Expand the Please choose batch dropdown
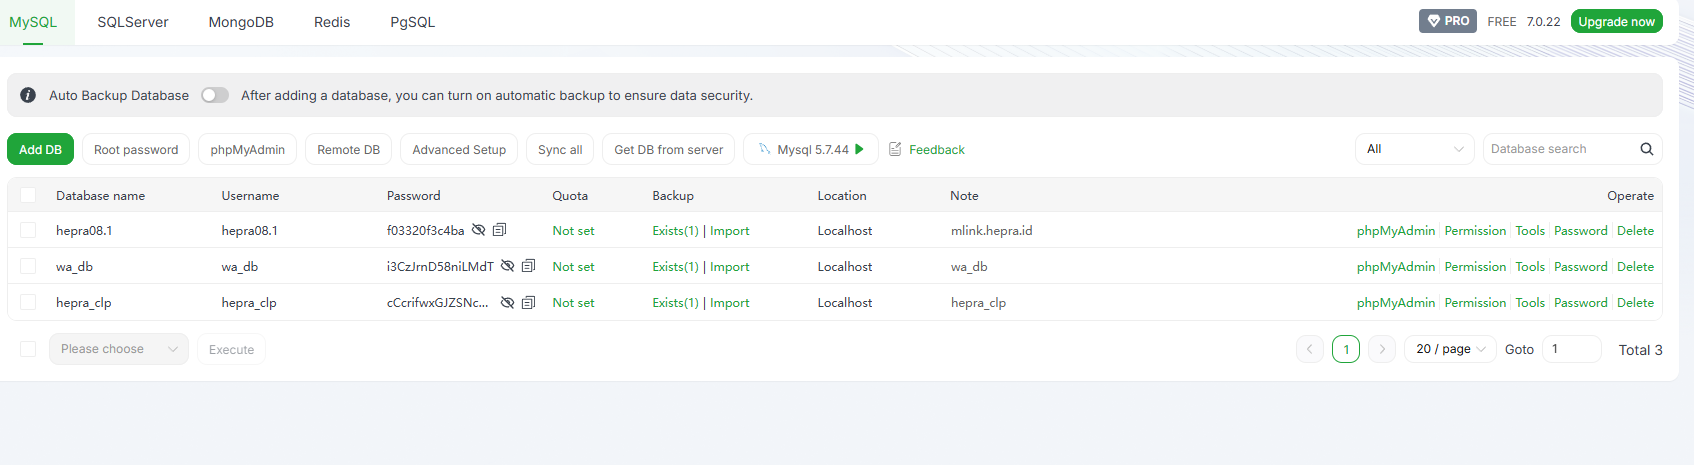The image size is (1694, 465). pyautogui.click(x=118, y=349)
